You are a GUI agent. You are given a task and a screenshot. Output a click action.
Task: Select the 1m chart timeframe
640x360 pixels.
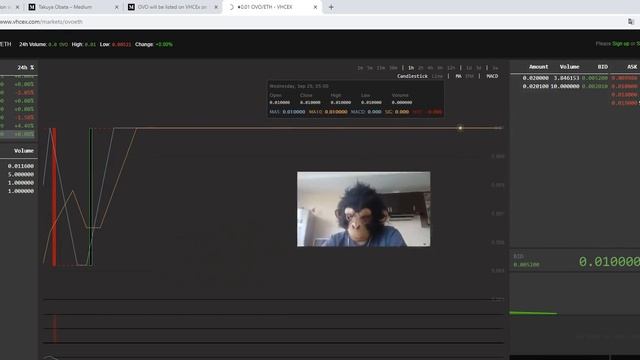coord(360,68)
